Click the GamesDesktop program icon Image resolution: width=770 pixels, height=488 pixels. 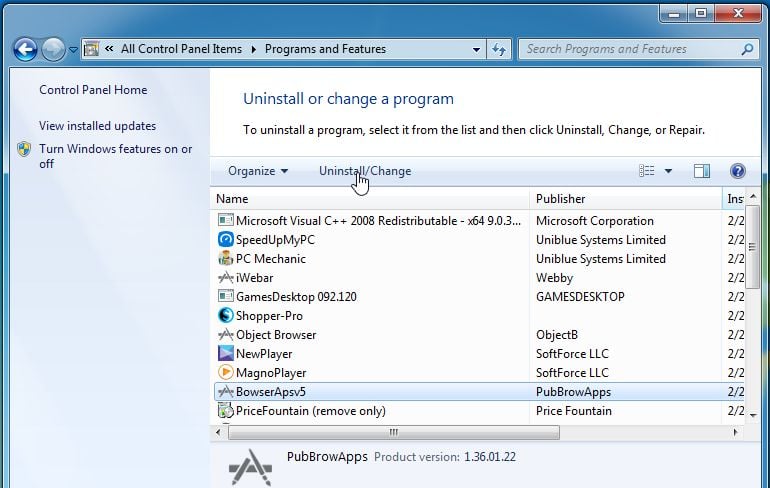225,297
